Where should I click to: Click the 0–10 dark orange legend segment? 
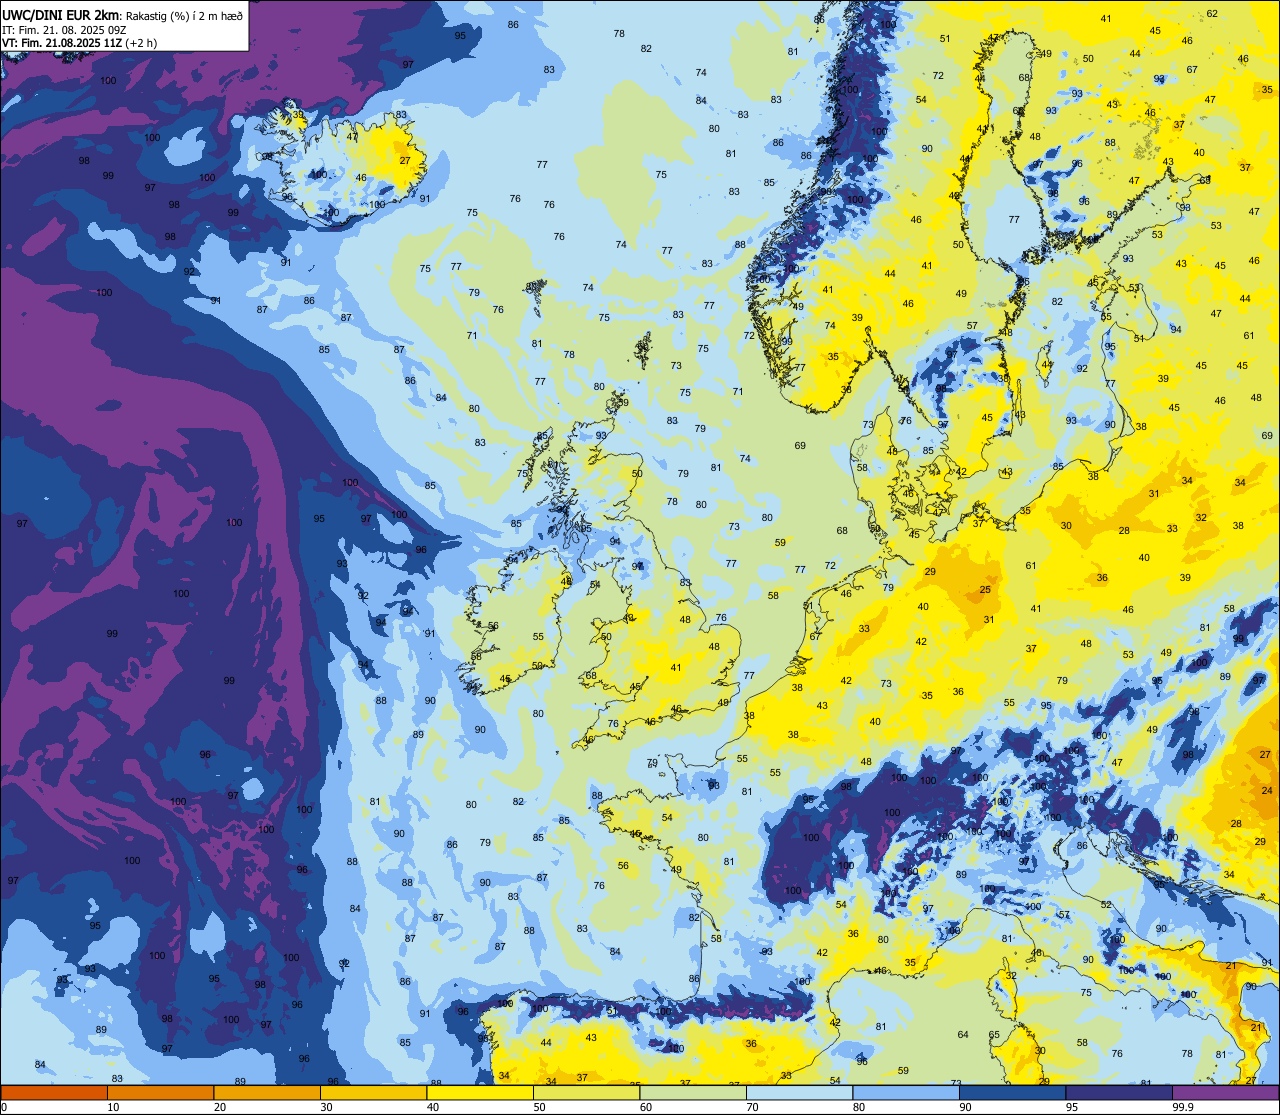coord(54,1092)
